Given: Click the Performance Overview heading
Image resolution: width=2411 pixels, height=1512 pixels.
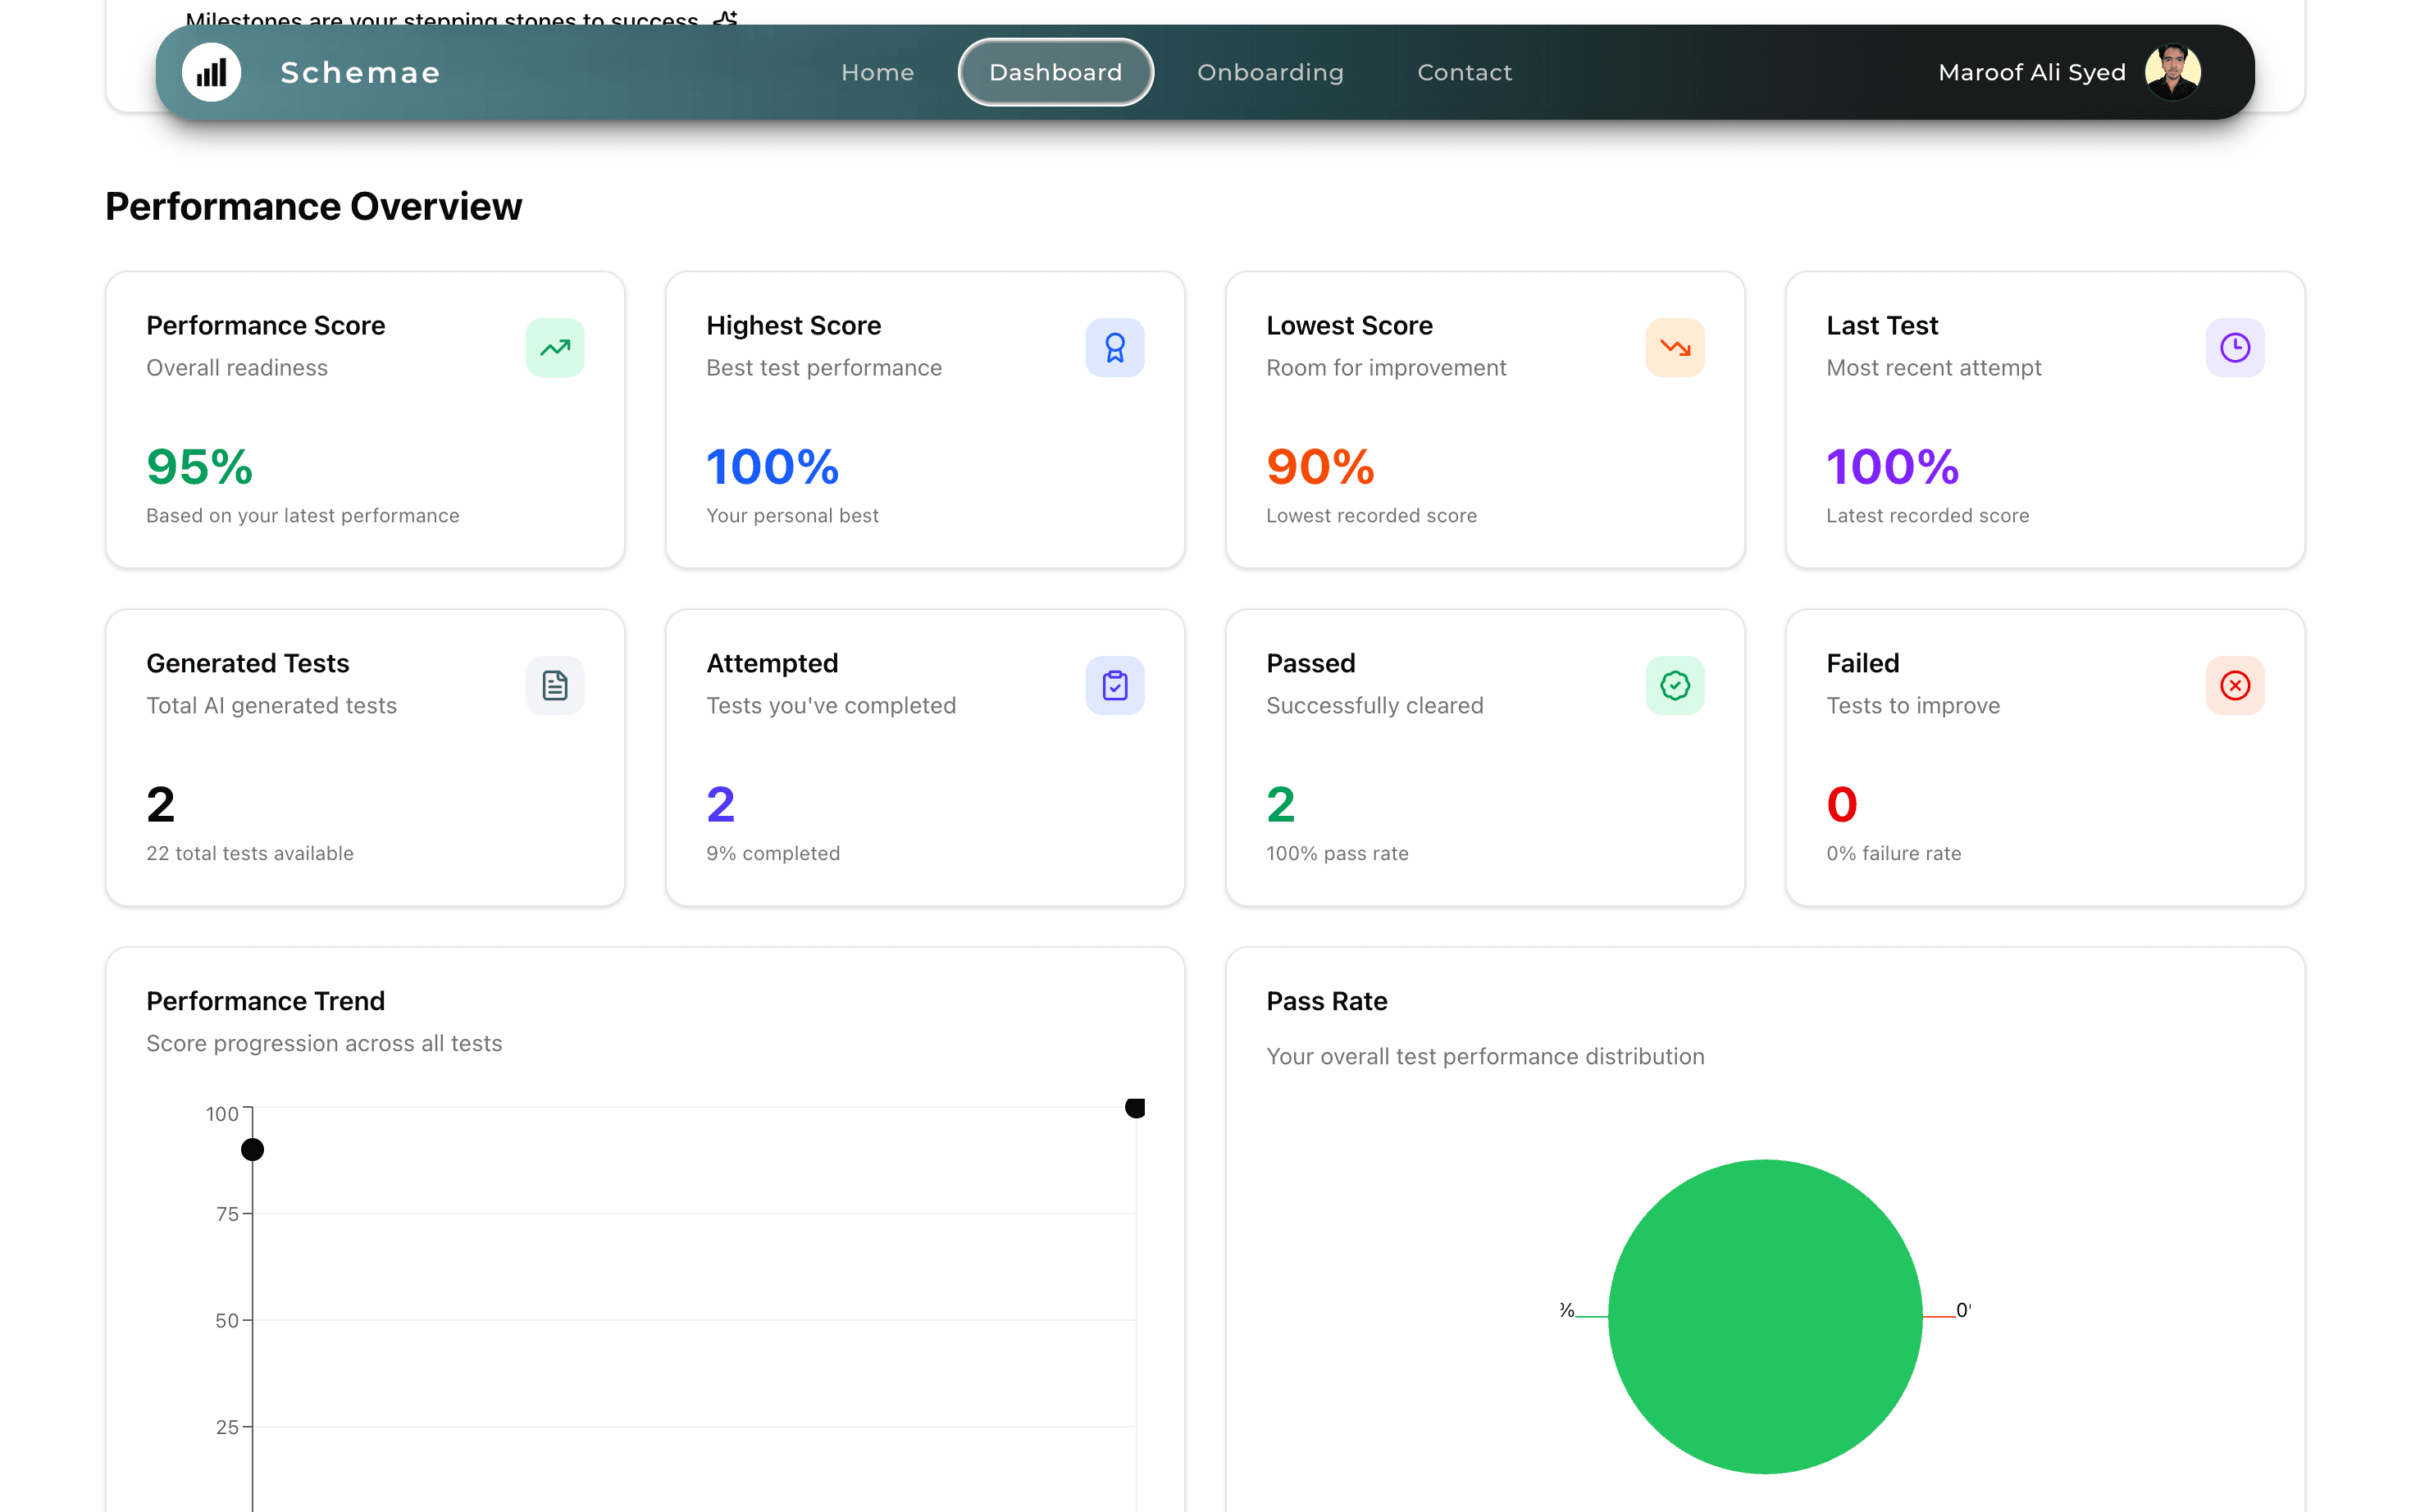Looking at the screenshot, I should point(313,206).
